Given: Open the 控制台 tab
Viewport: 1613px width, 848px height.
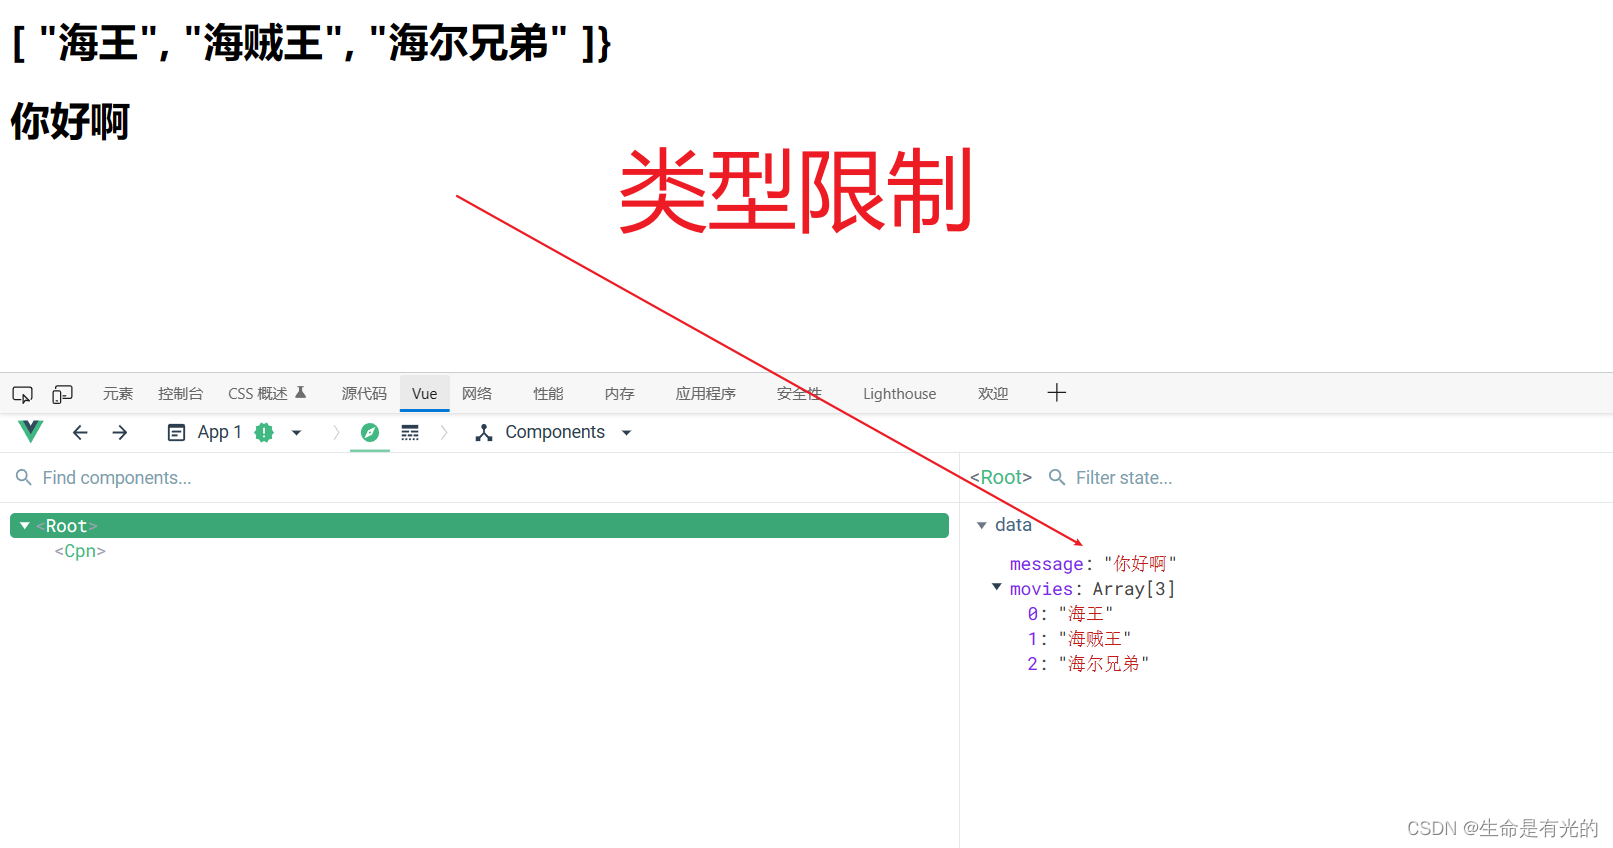Looking at the screenshot, I should (x=180, y=394).
